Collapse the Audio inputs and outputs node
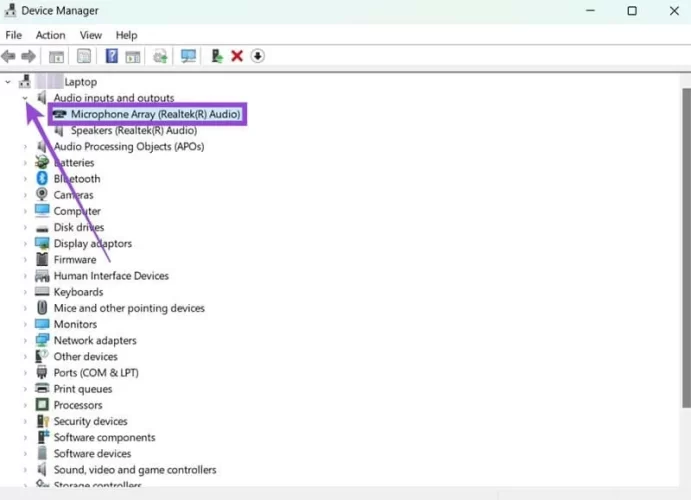Image resolution: width=691 pixels, height=500 pixels. 25,98
